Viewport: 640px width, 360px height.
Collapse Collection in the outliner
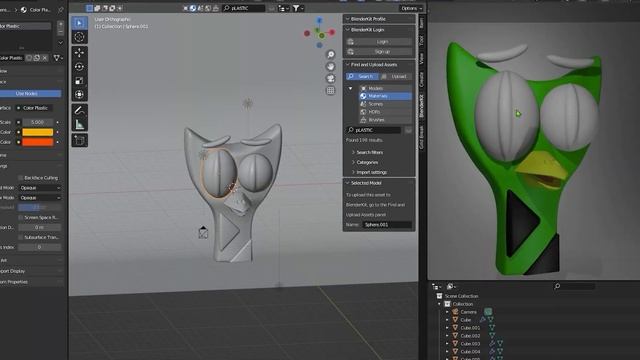coord(440,304)
